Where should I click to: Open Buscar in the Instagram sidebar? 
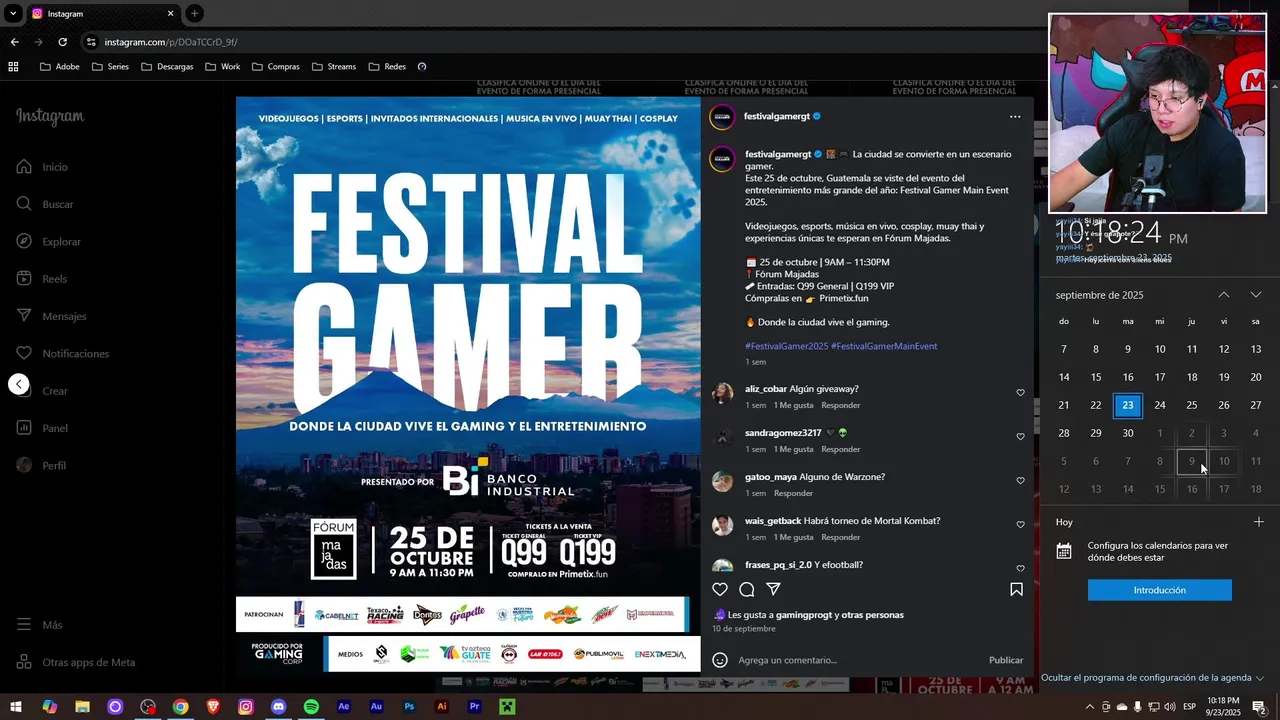(45, 204)
